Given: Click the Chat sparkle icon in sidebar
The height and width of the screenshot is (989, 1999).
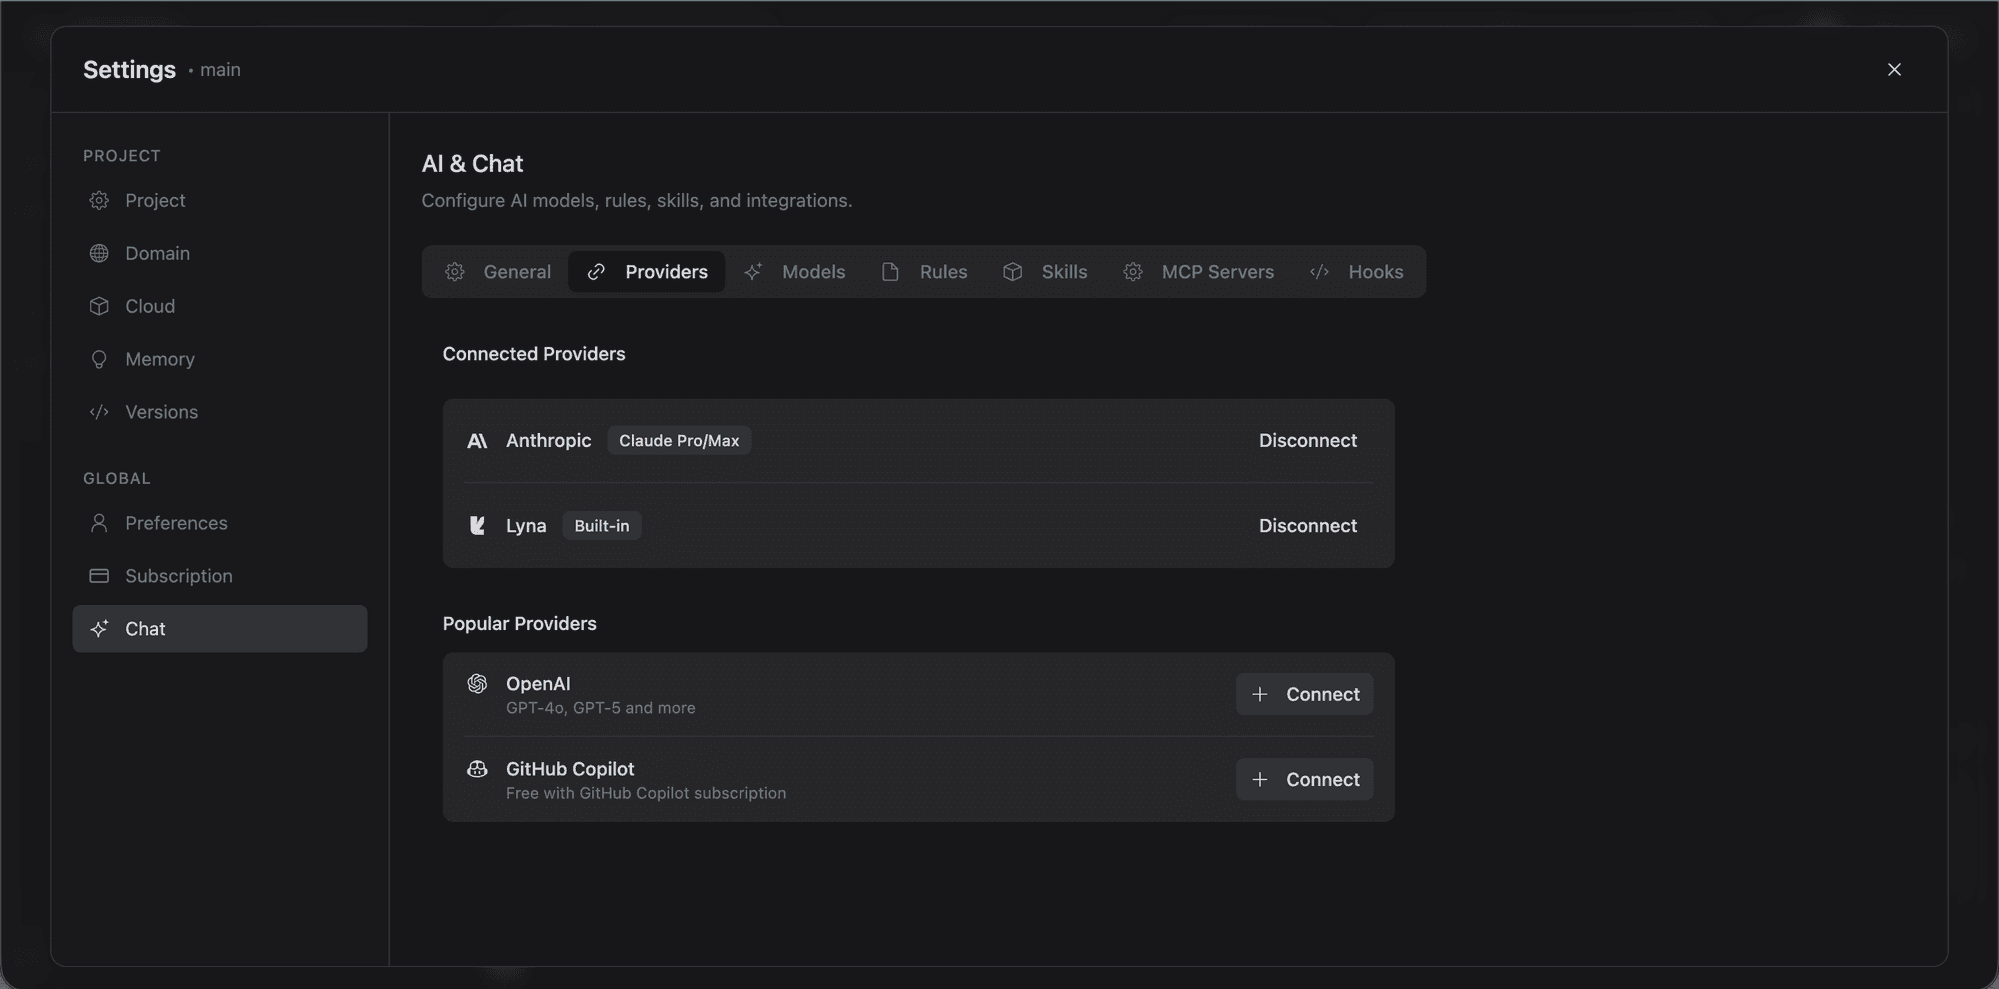Looking at the screenshot, I should 99,629.
